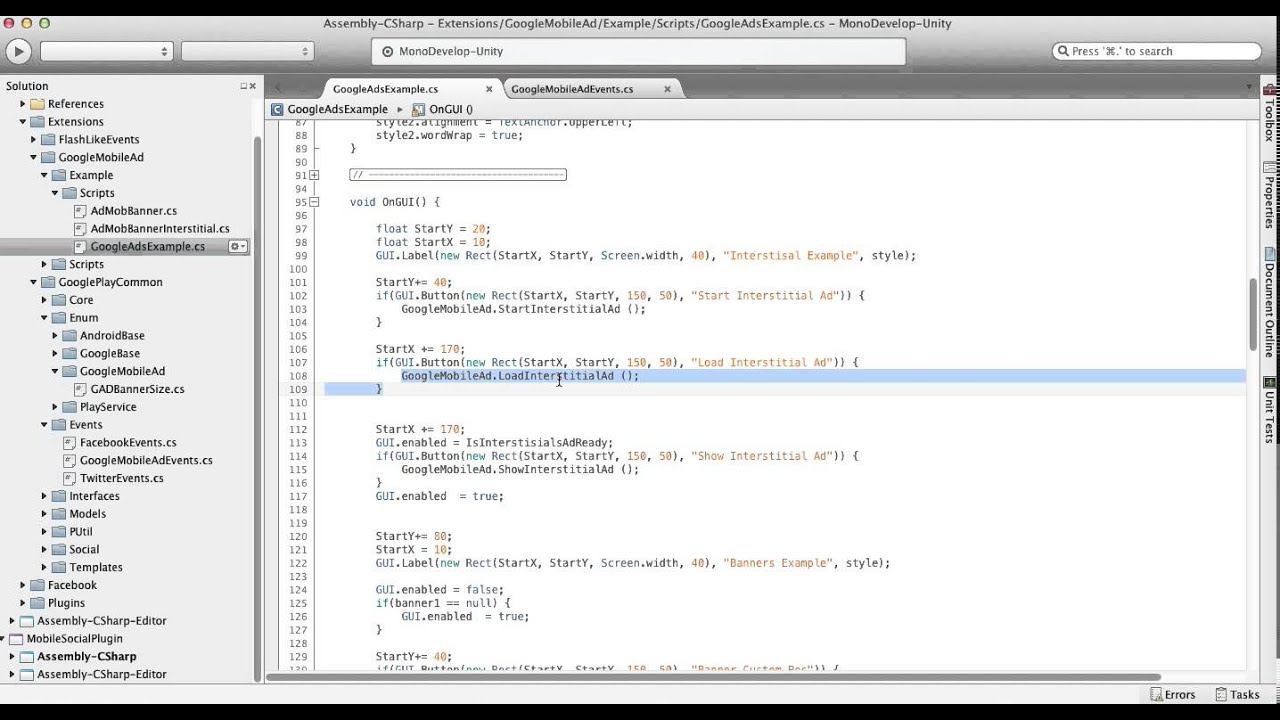Click the tab overflow arrow at the tab bar's right end
Screen dimensions: 1280x720
(x=1249, y=89)
